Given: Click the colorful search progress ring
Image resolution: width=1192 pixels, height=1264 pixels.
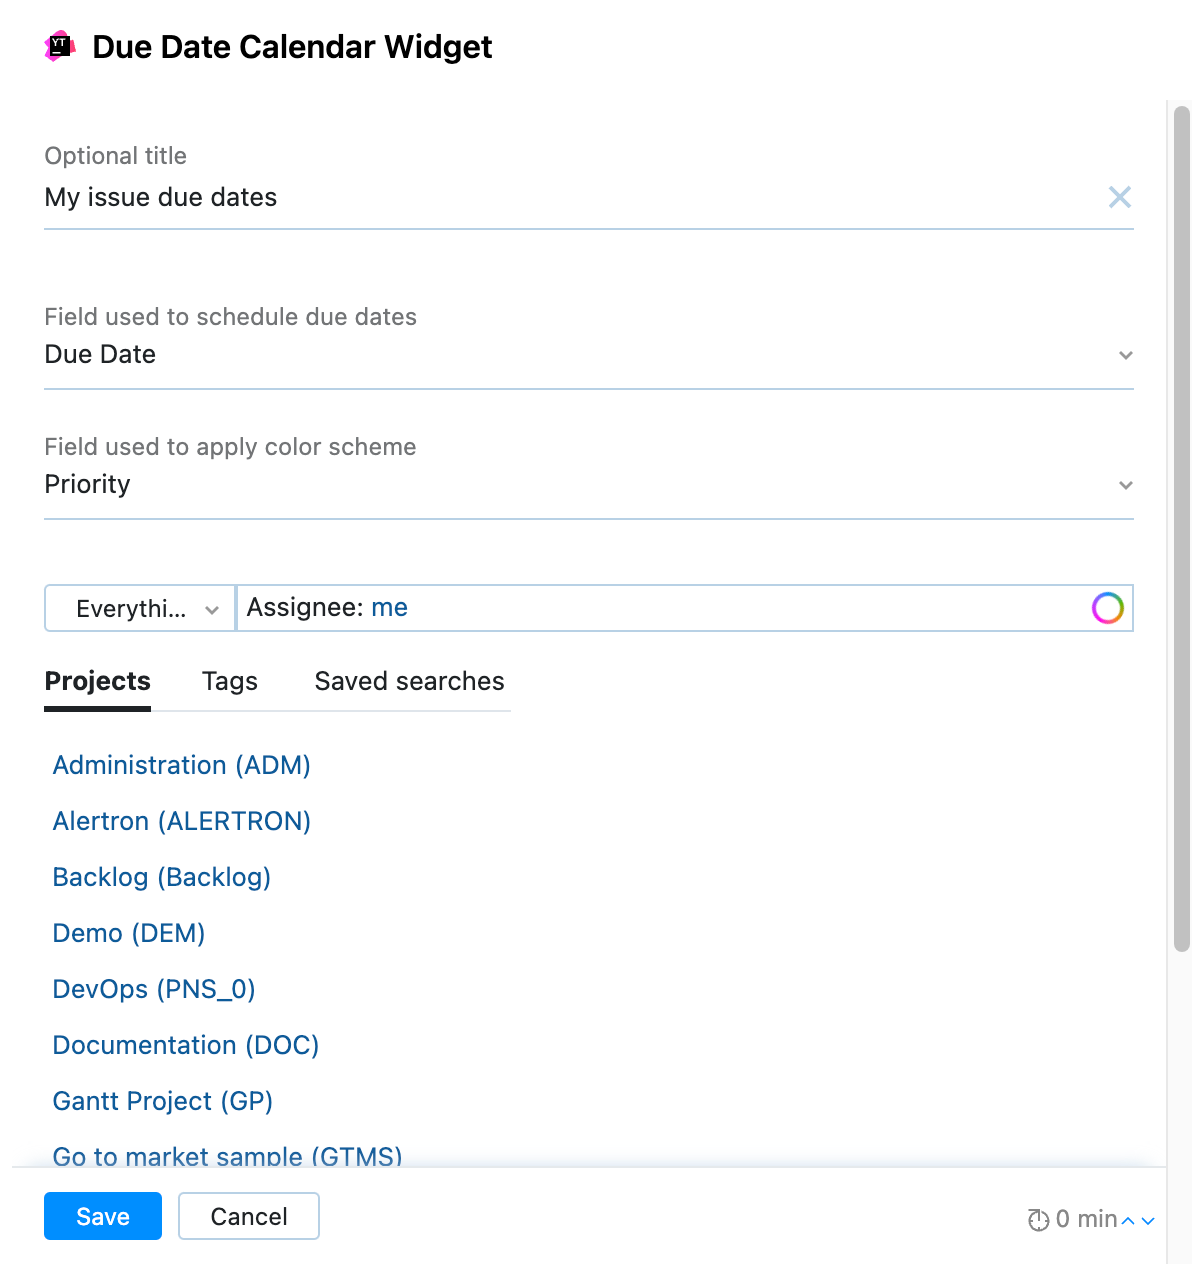Looking at the screenshot, I should pyautogui.click(x=1107, y=607).
